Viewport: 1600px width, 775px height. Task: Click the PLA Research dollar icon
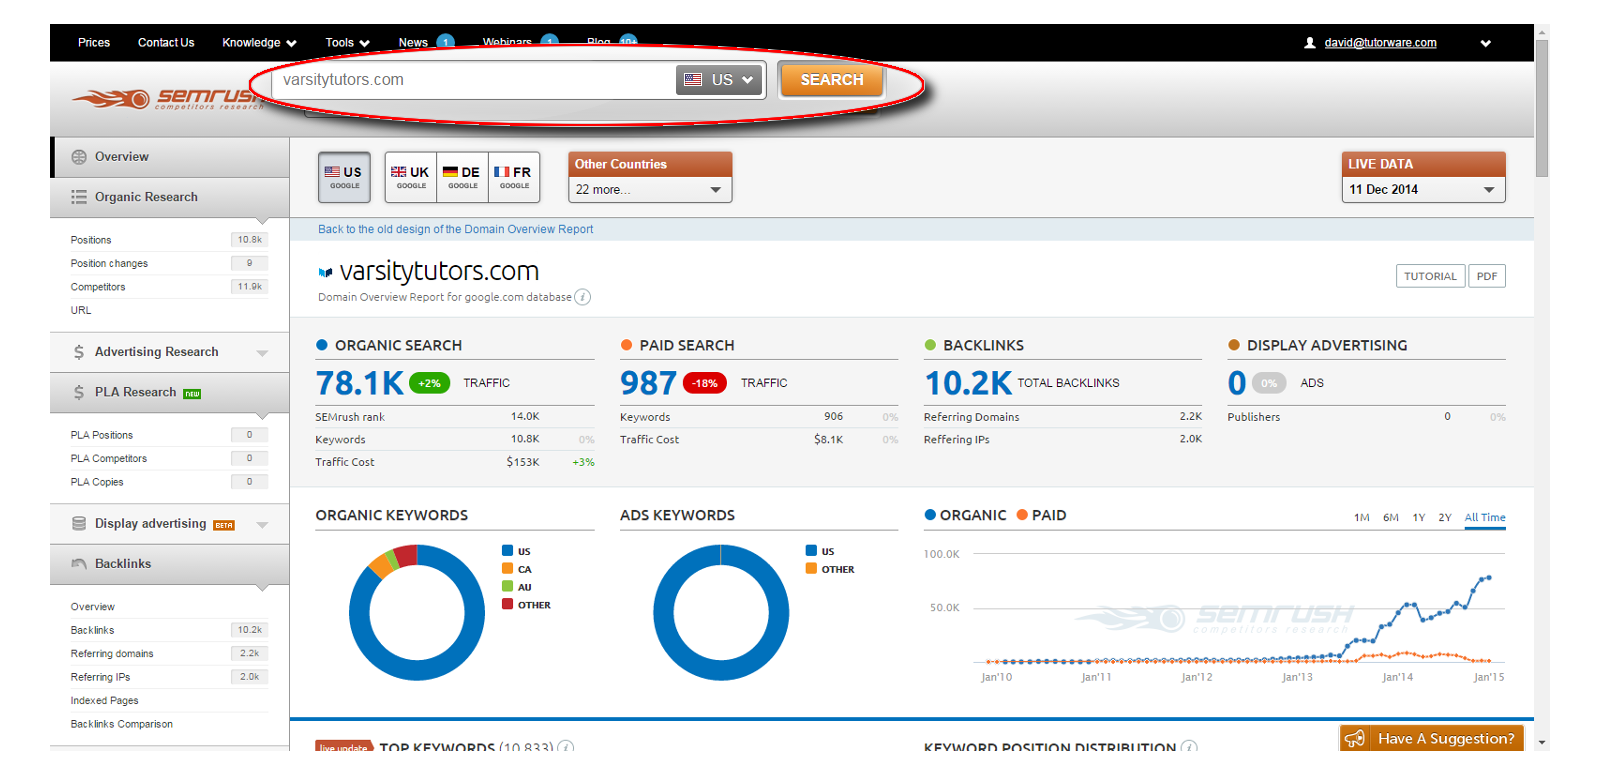click(x=79, y=392)
